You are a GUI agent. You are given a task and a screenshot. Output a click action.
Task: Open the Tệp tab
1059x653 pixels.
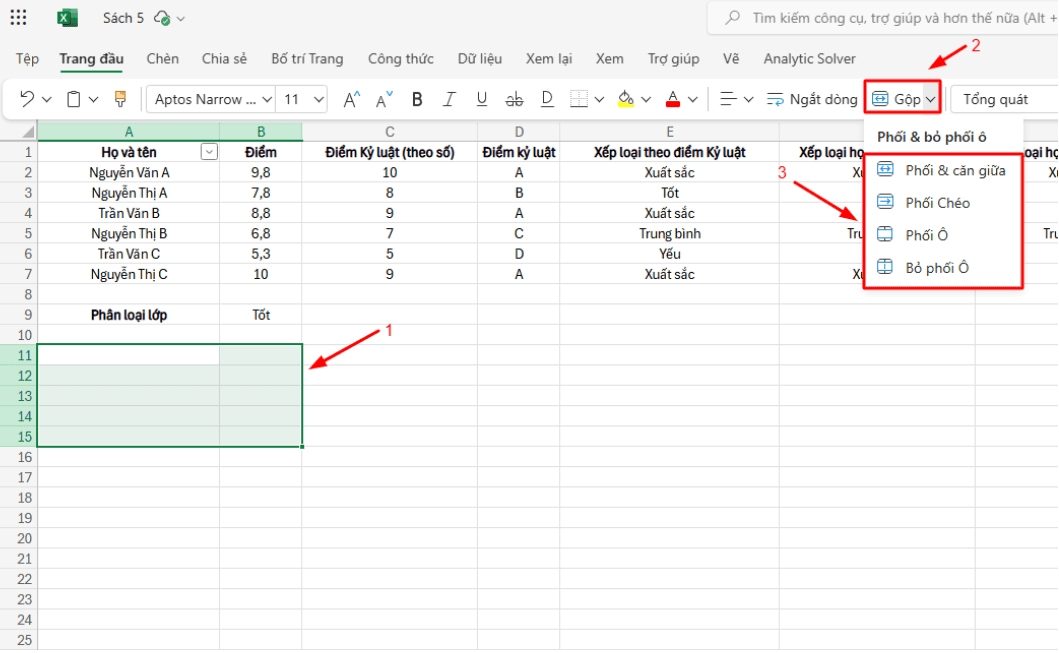27,59
